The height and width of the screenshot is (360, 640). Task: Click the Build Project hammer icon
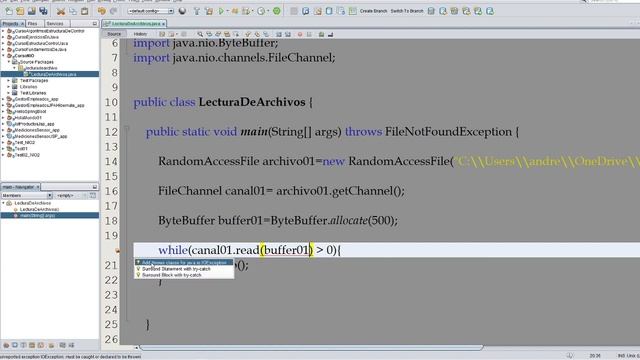197,11
